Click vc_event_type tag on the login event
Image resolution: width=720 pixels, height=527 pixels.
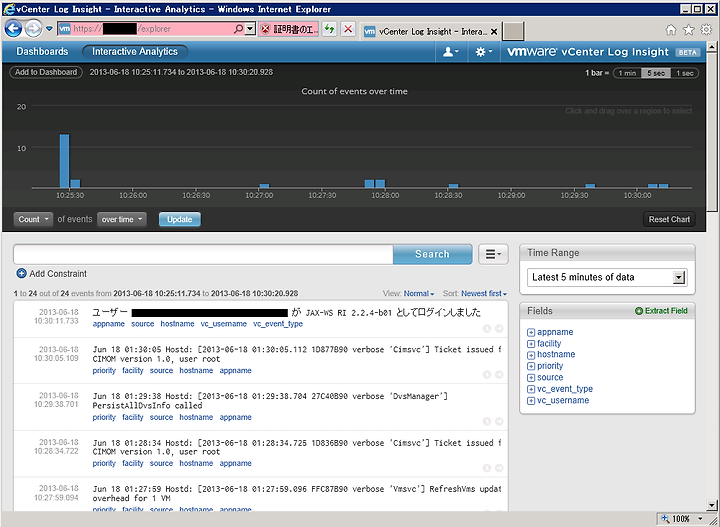tap(278, 324)
